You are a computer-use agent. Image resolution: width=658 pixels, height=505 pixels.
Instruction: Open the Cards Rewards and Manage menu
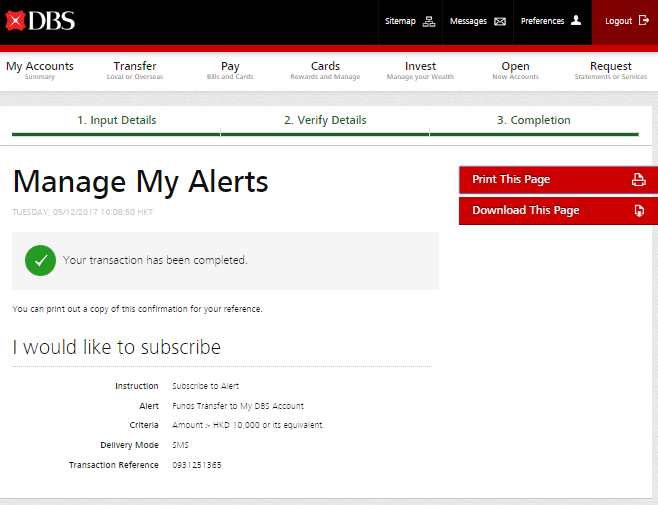325,70
